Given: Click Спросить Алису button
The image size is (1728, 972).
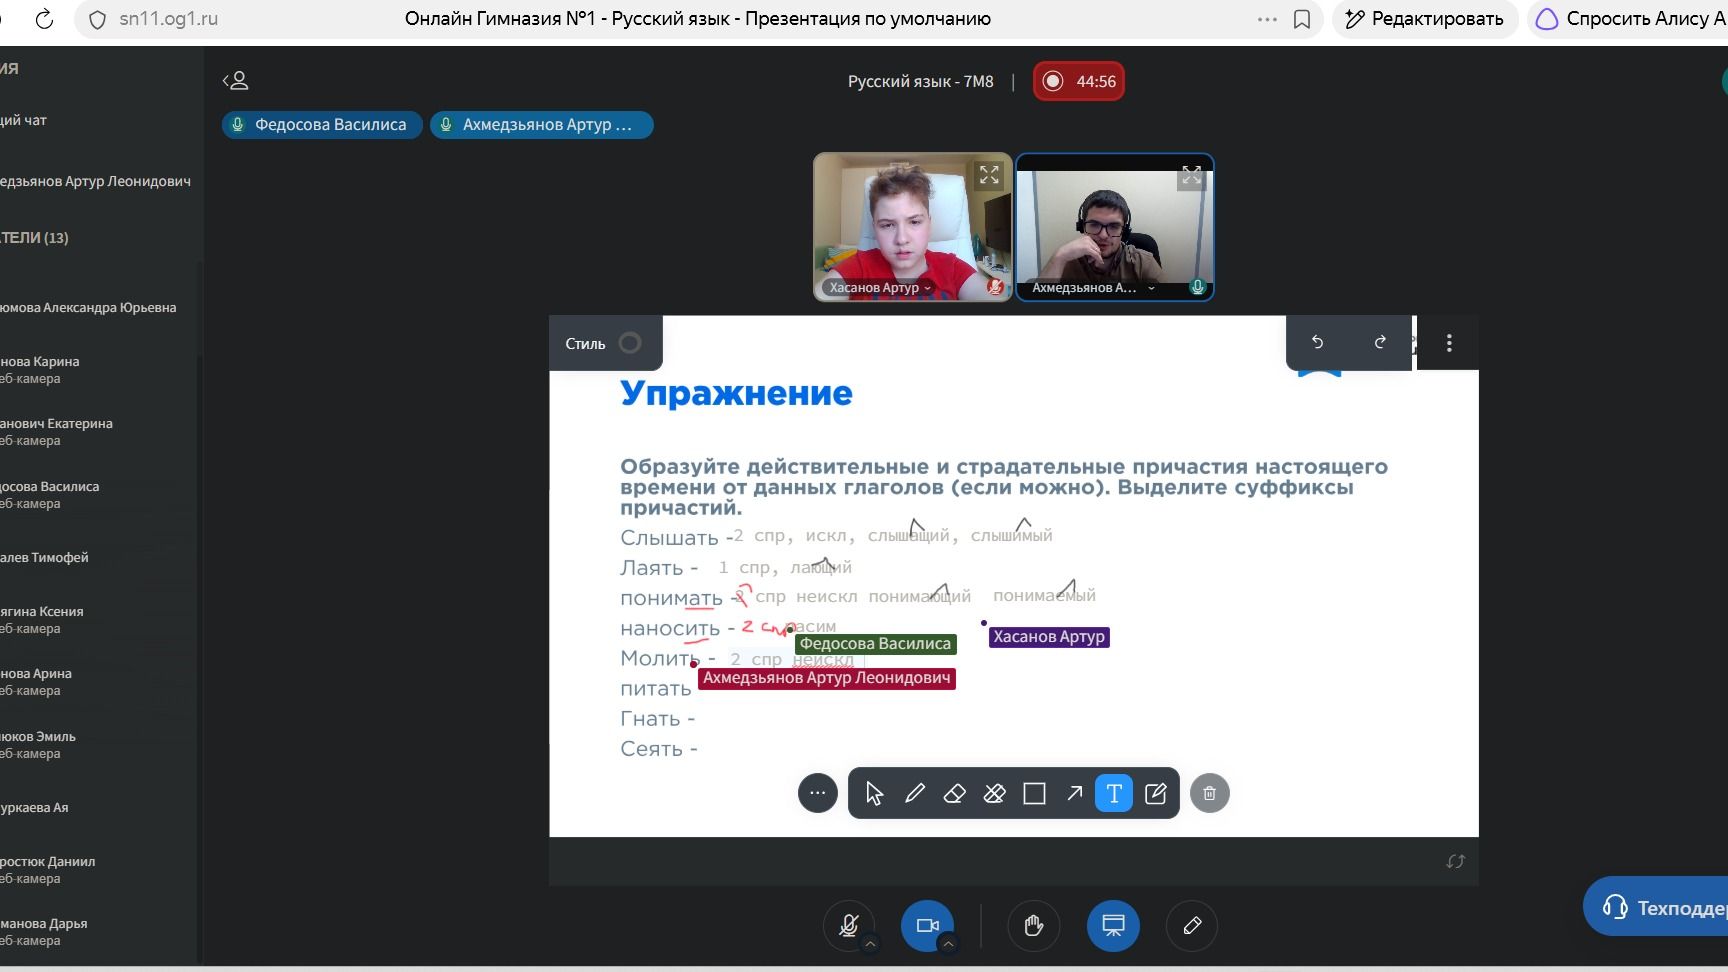Looking at the screenshot, I should pyautogui.click(x=1630, y=19).
